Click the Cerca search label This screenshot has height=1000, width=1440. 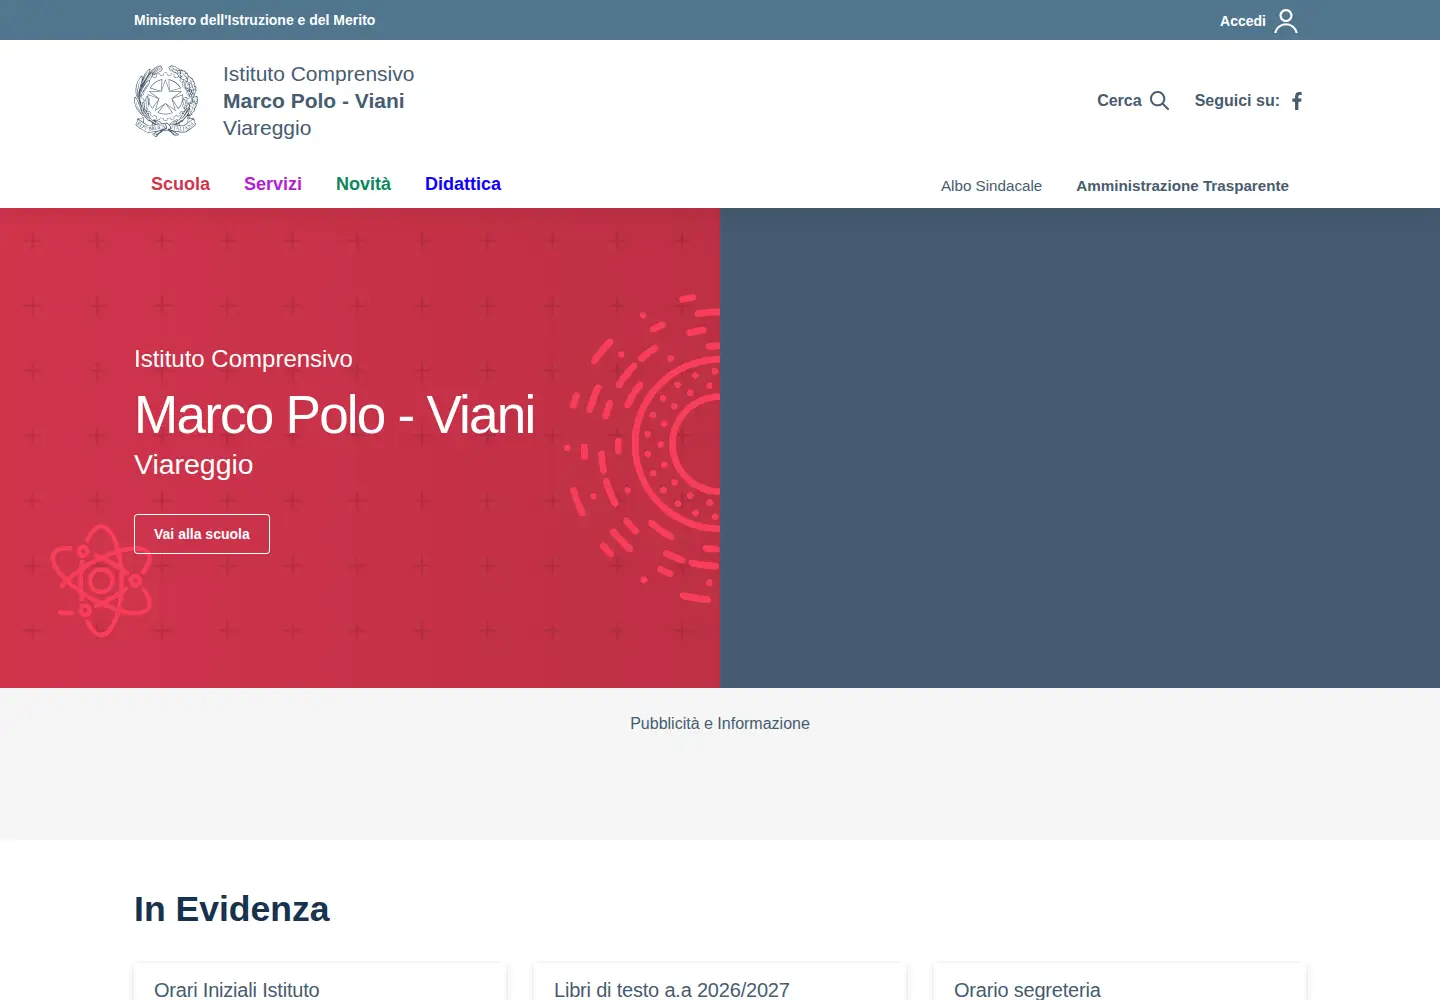click(1119, 100)
